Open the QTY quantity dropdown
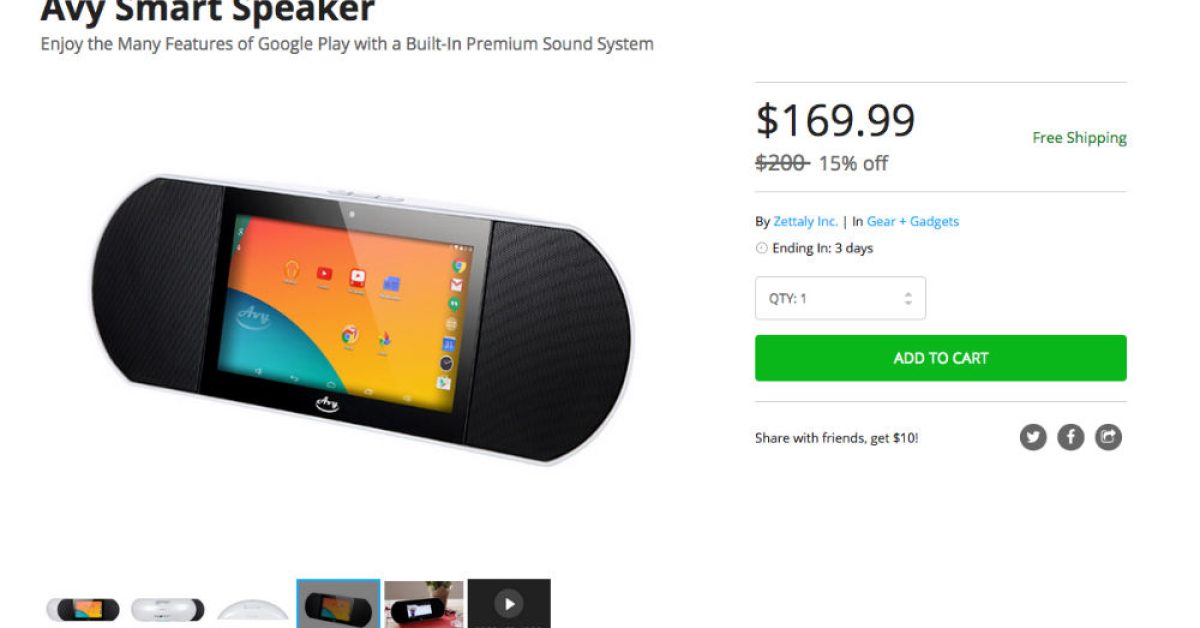 click(840, 298)
